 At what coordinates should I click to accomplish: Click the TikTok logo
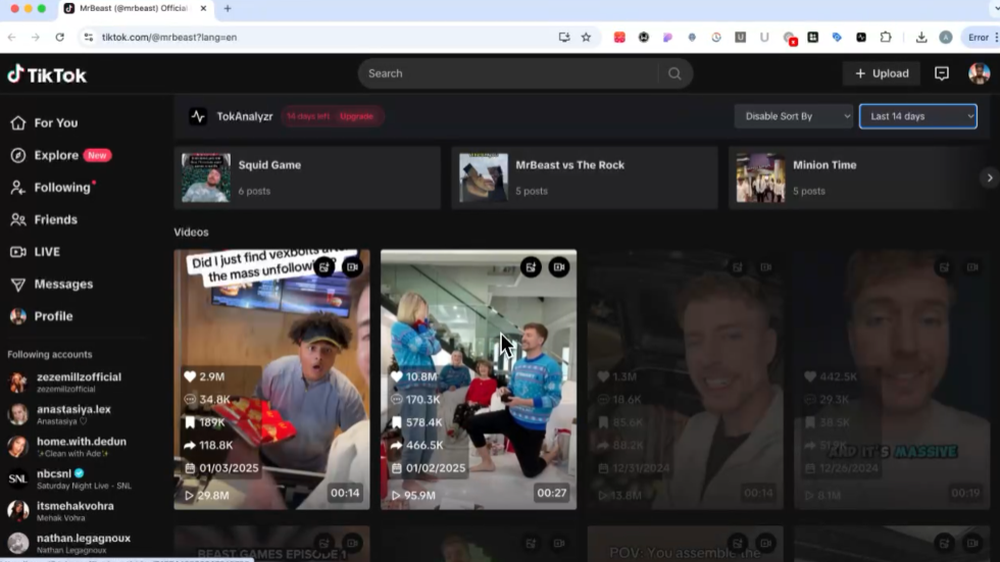(47, 75)
